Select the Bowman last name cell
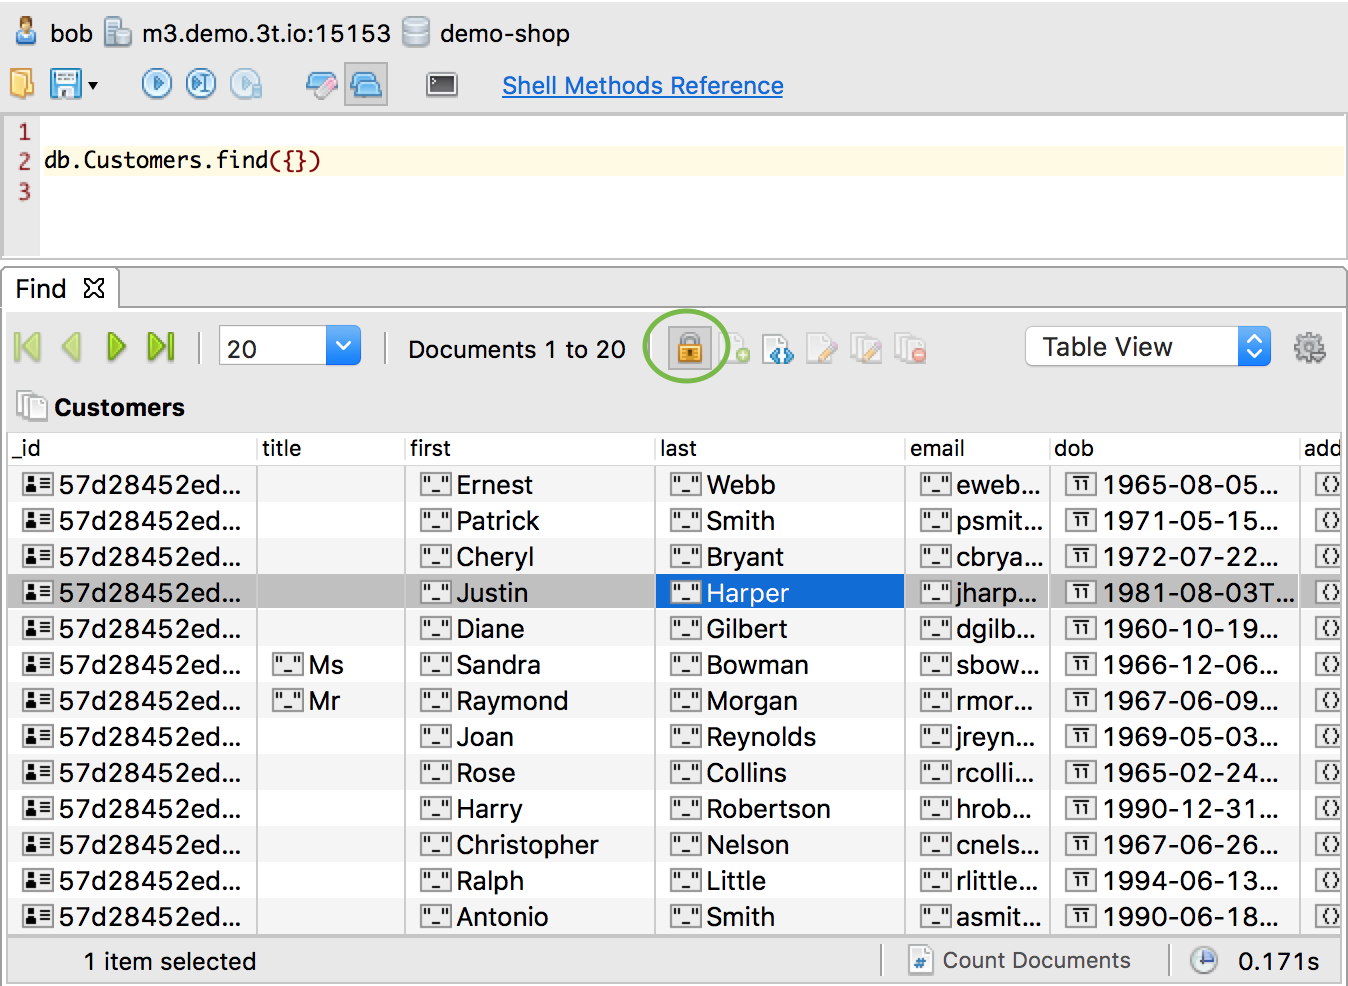The image size is (1348, 986). [x=780, y=665]
